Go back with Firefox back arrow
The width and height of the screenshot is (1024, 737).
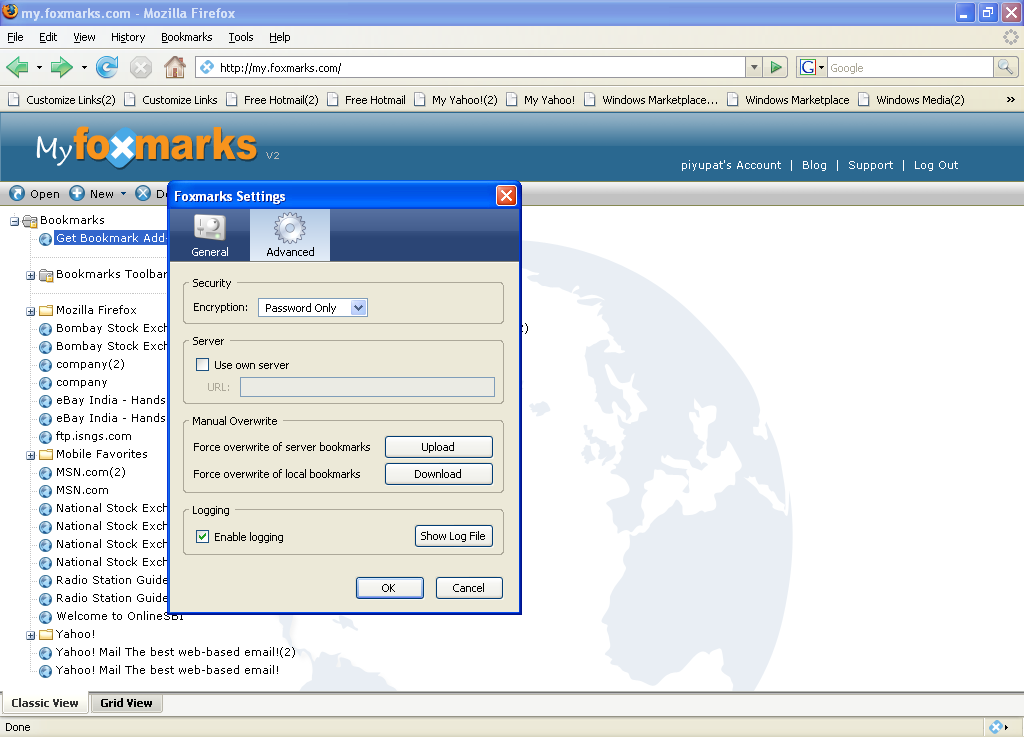click(x=18, y=67)
